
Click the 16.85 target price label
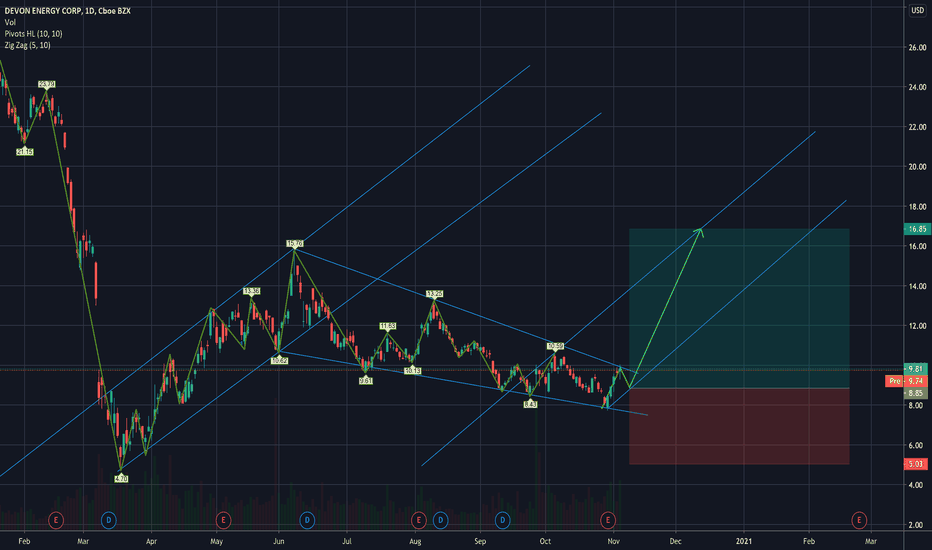pos(916,229)
